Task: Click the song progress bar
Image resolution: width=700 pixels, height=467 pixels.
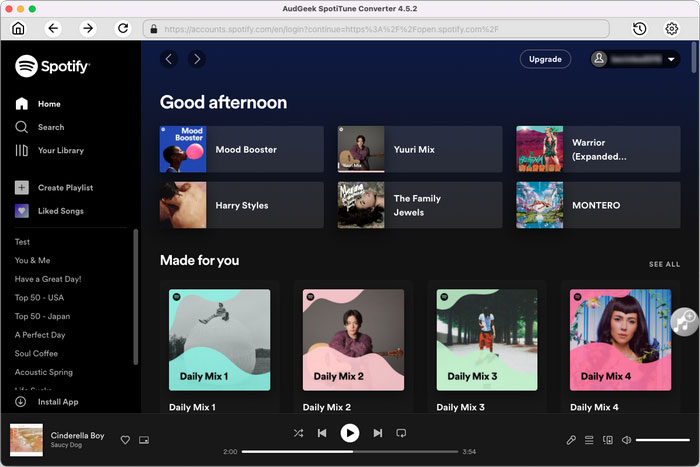Action: pyautogui.click(x=350, y=452)
